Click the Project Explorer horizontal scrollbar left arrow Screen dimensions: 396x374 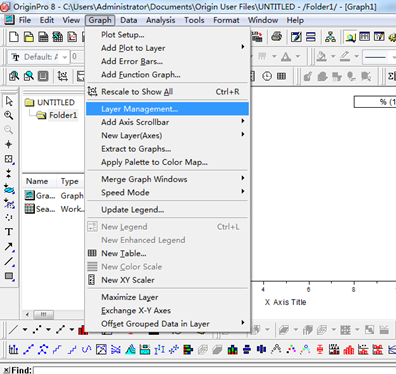27,314
